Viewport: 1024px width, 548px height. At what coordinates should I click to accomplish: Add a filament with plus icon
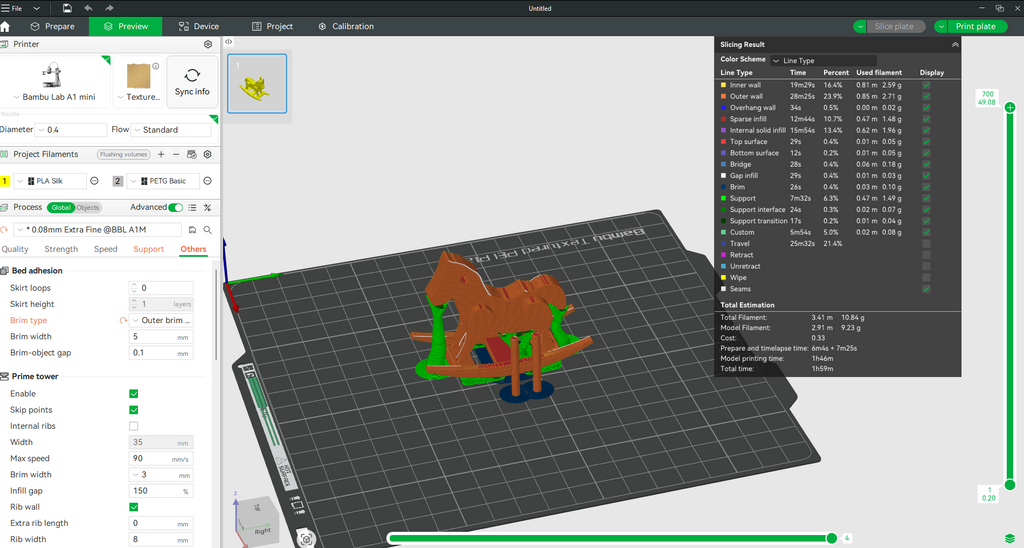[x=162, y=155]
